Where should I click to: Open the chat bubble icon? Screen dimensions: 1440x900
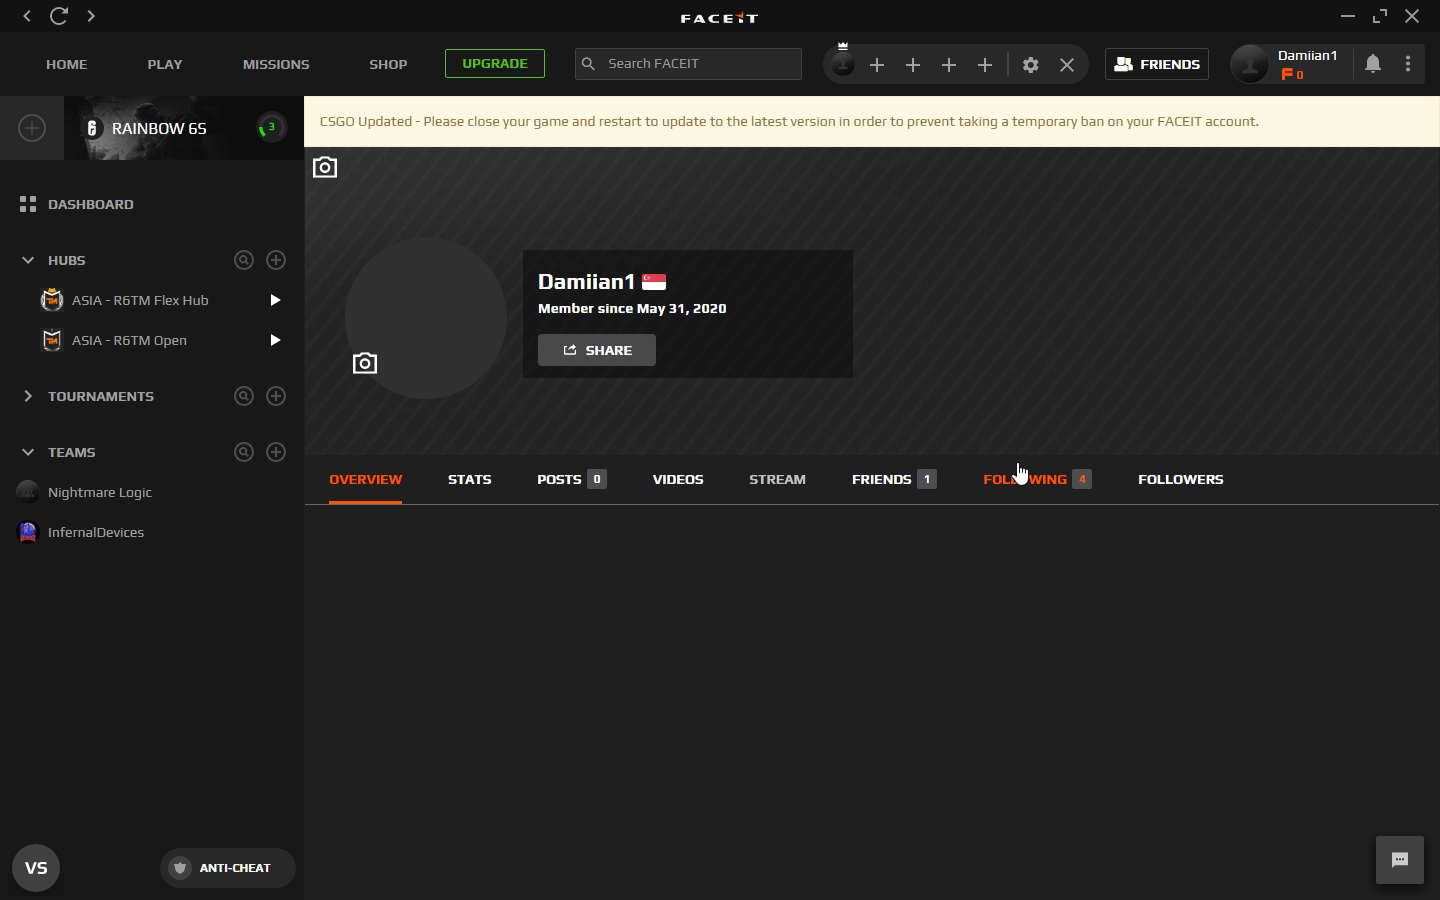point(1399,860)
